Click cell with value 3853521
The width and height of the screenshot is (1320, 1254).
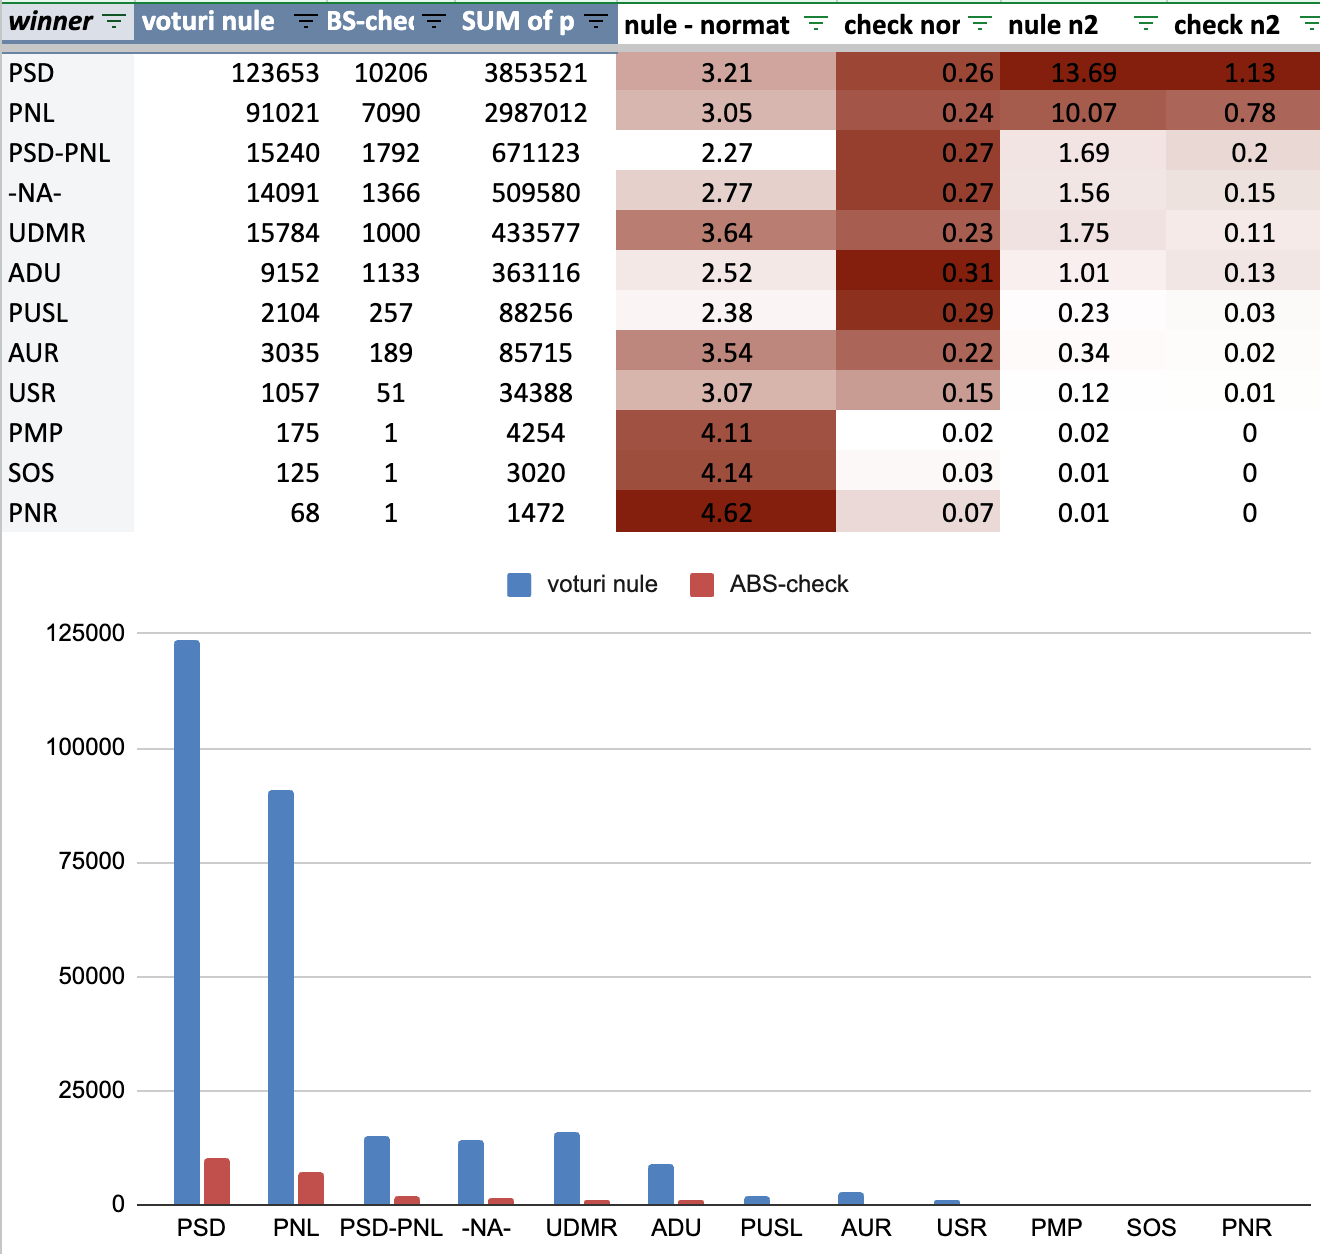[536, 73]
